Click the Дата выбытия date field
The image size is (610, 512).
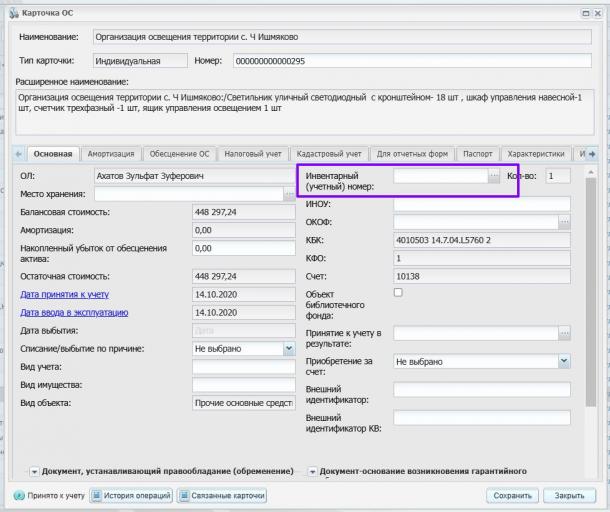coord(244,331)
